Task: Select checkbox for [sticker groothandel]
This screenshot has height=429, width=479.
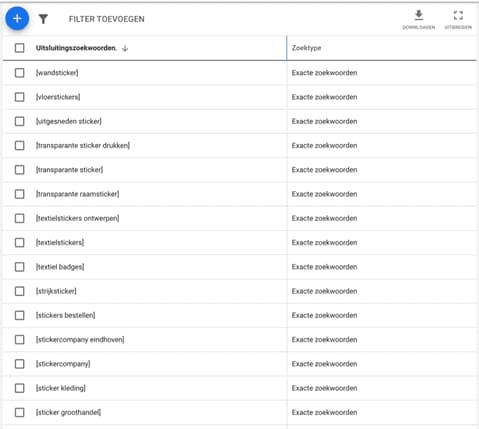Action: 20,412
